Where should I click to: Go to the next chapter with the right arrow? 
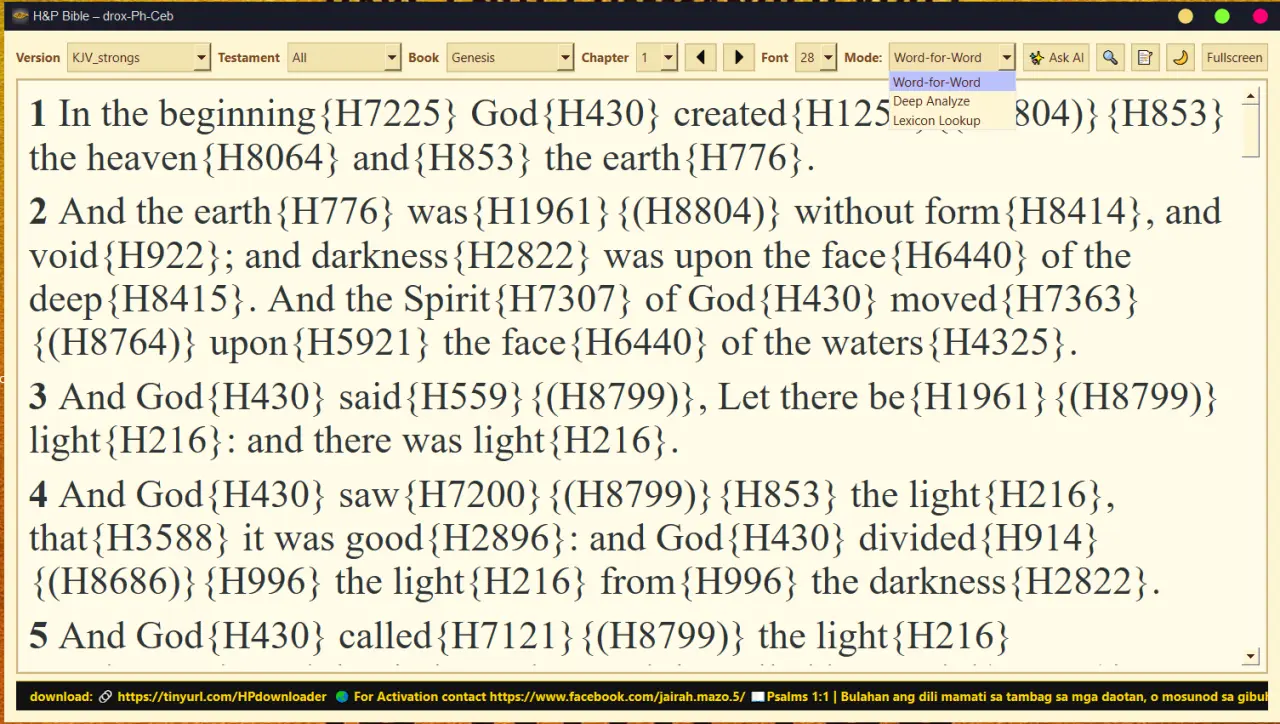click(x=738, y=58)
